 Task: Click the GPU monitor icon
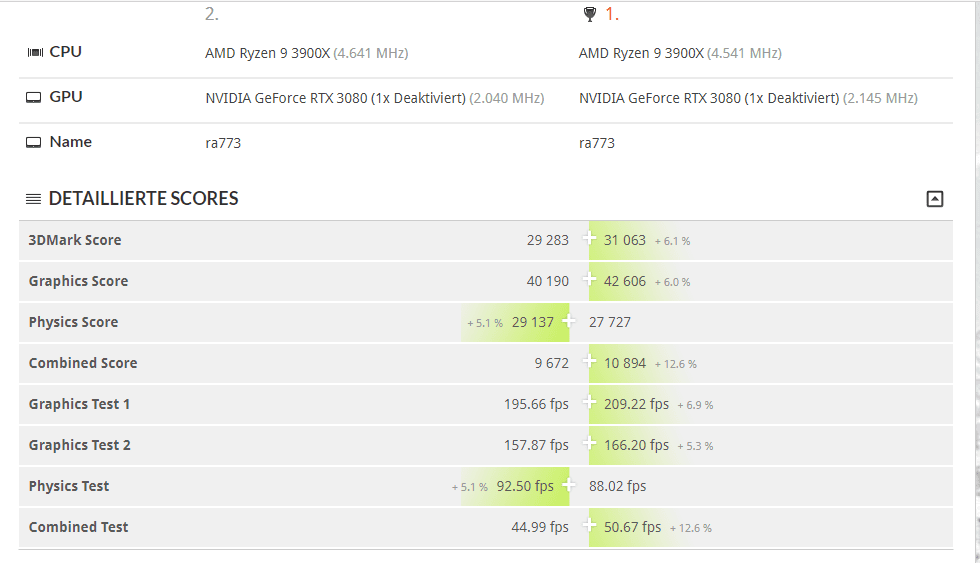pos(34,97)
